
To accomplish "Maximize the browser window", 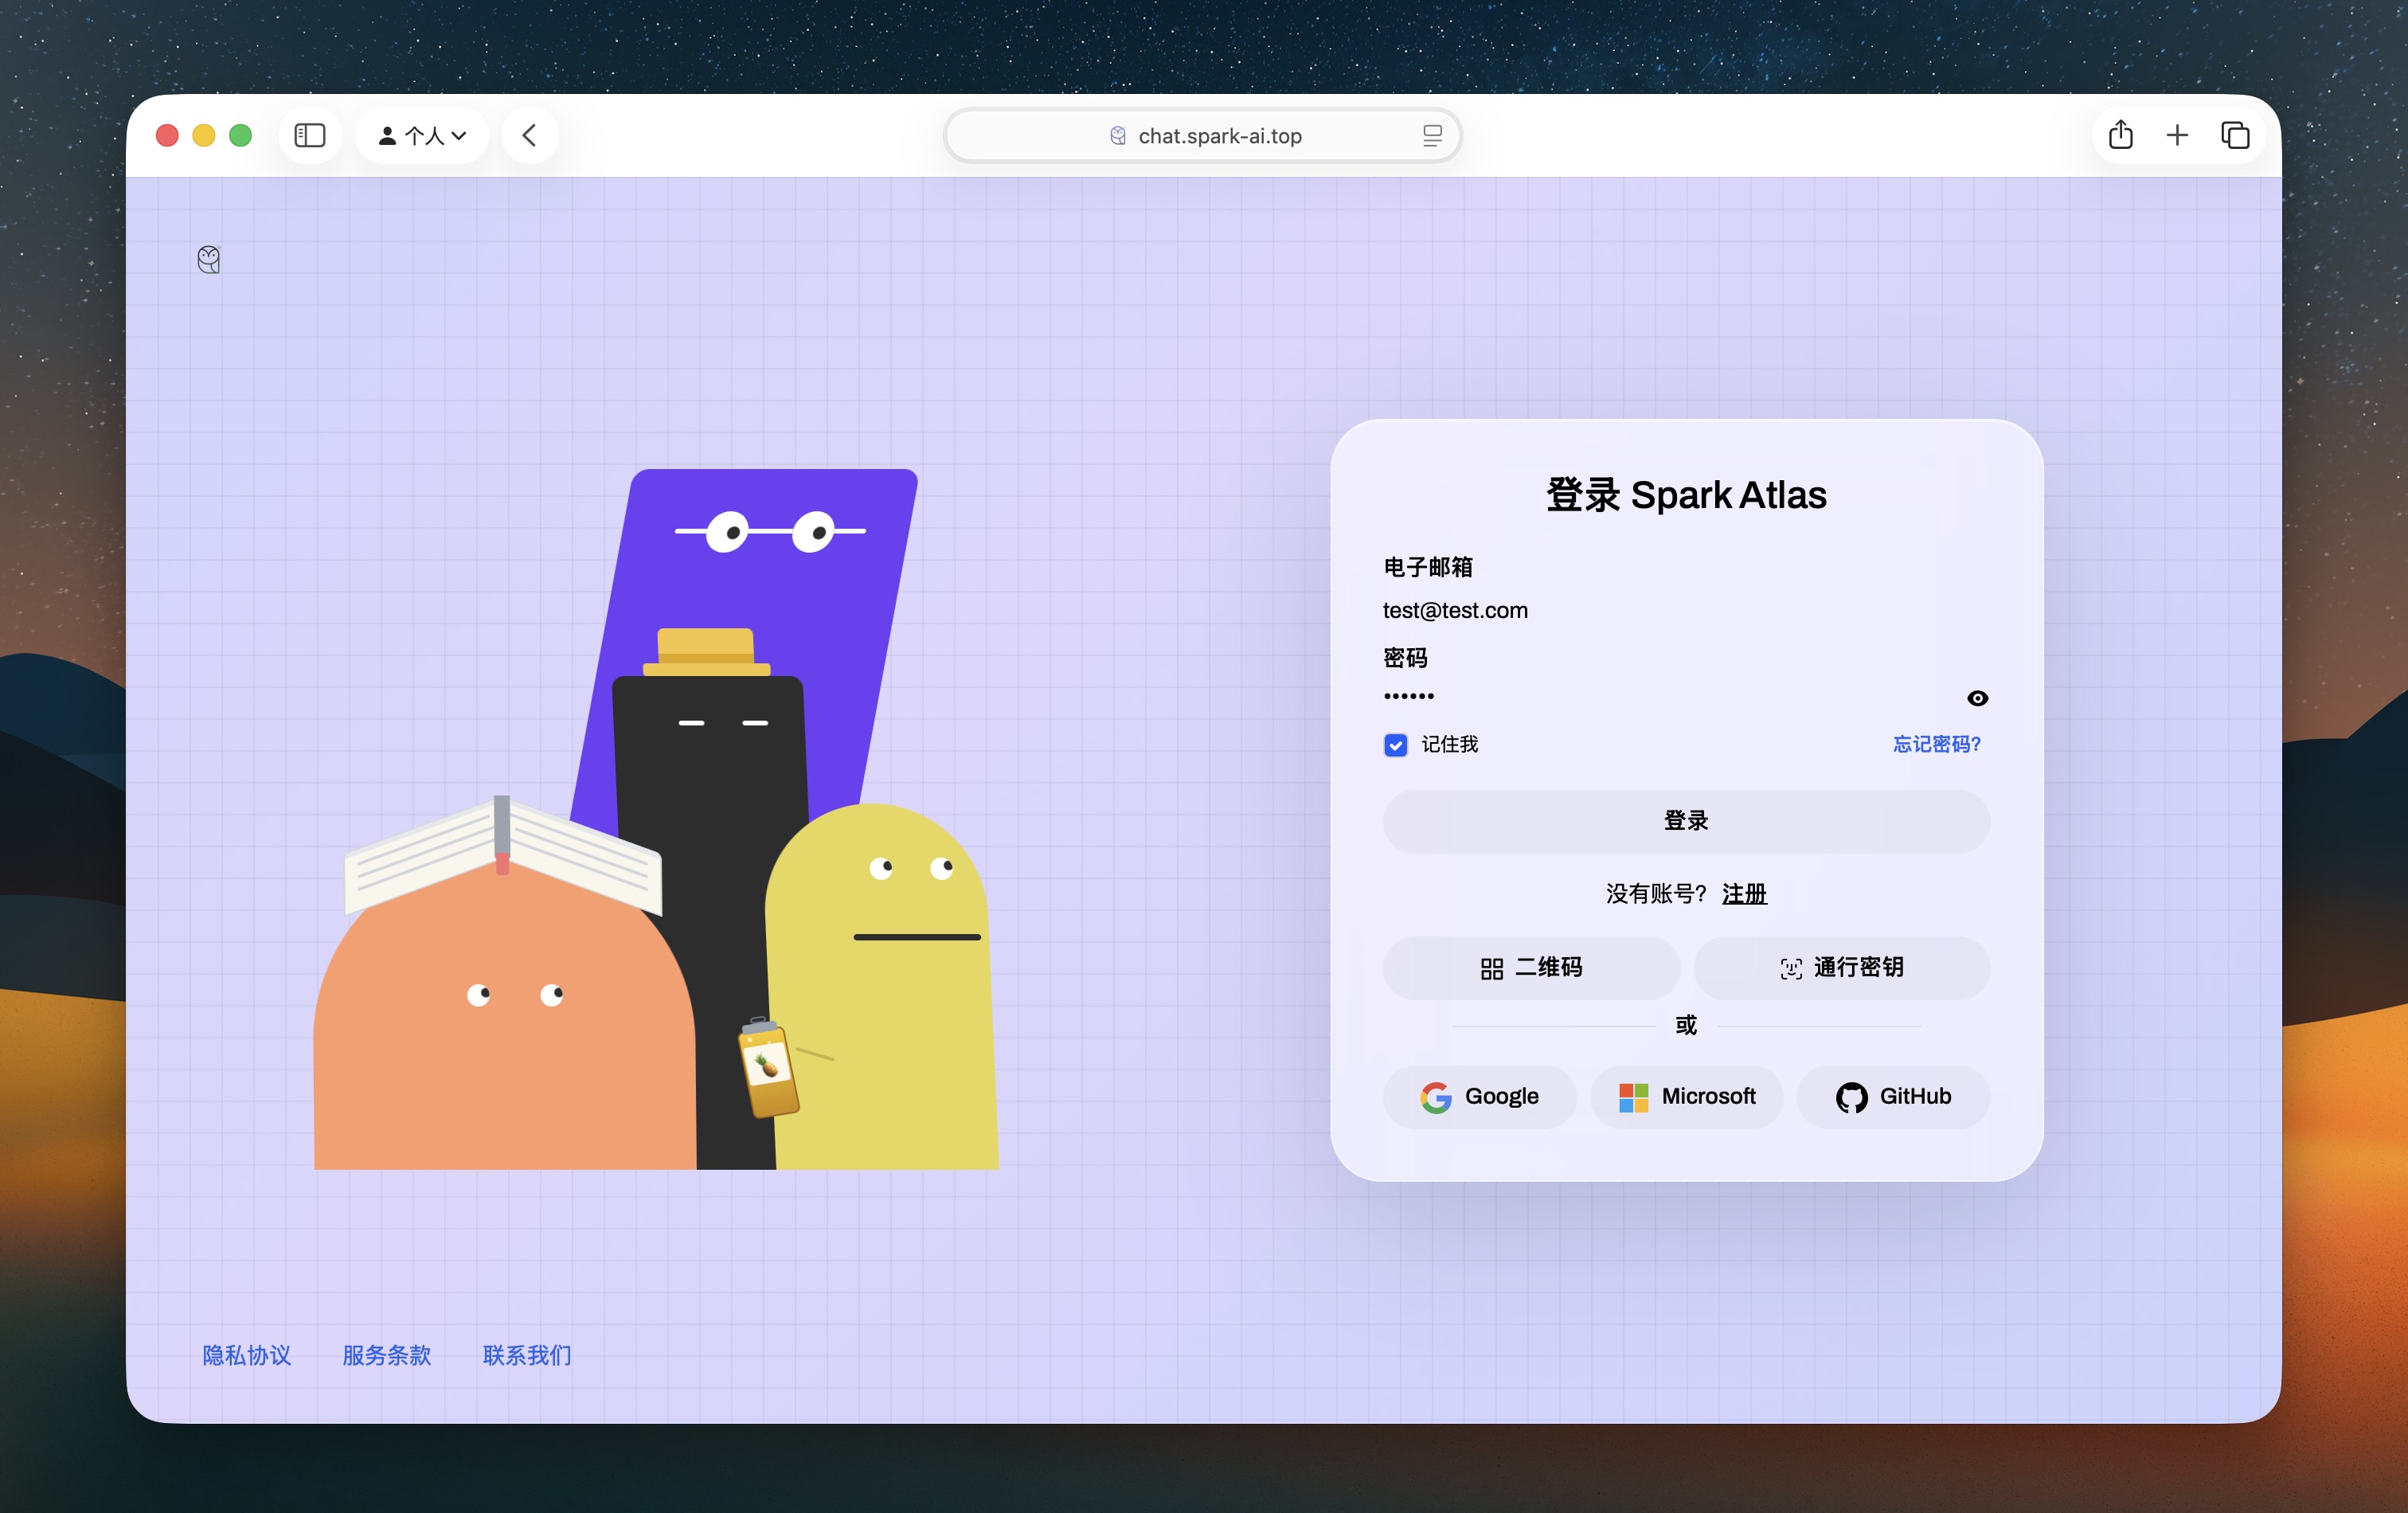I will pyautogui.click(x=241, y=135).
